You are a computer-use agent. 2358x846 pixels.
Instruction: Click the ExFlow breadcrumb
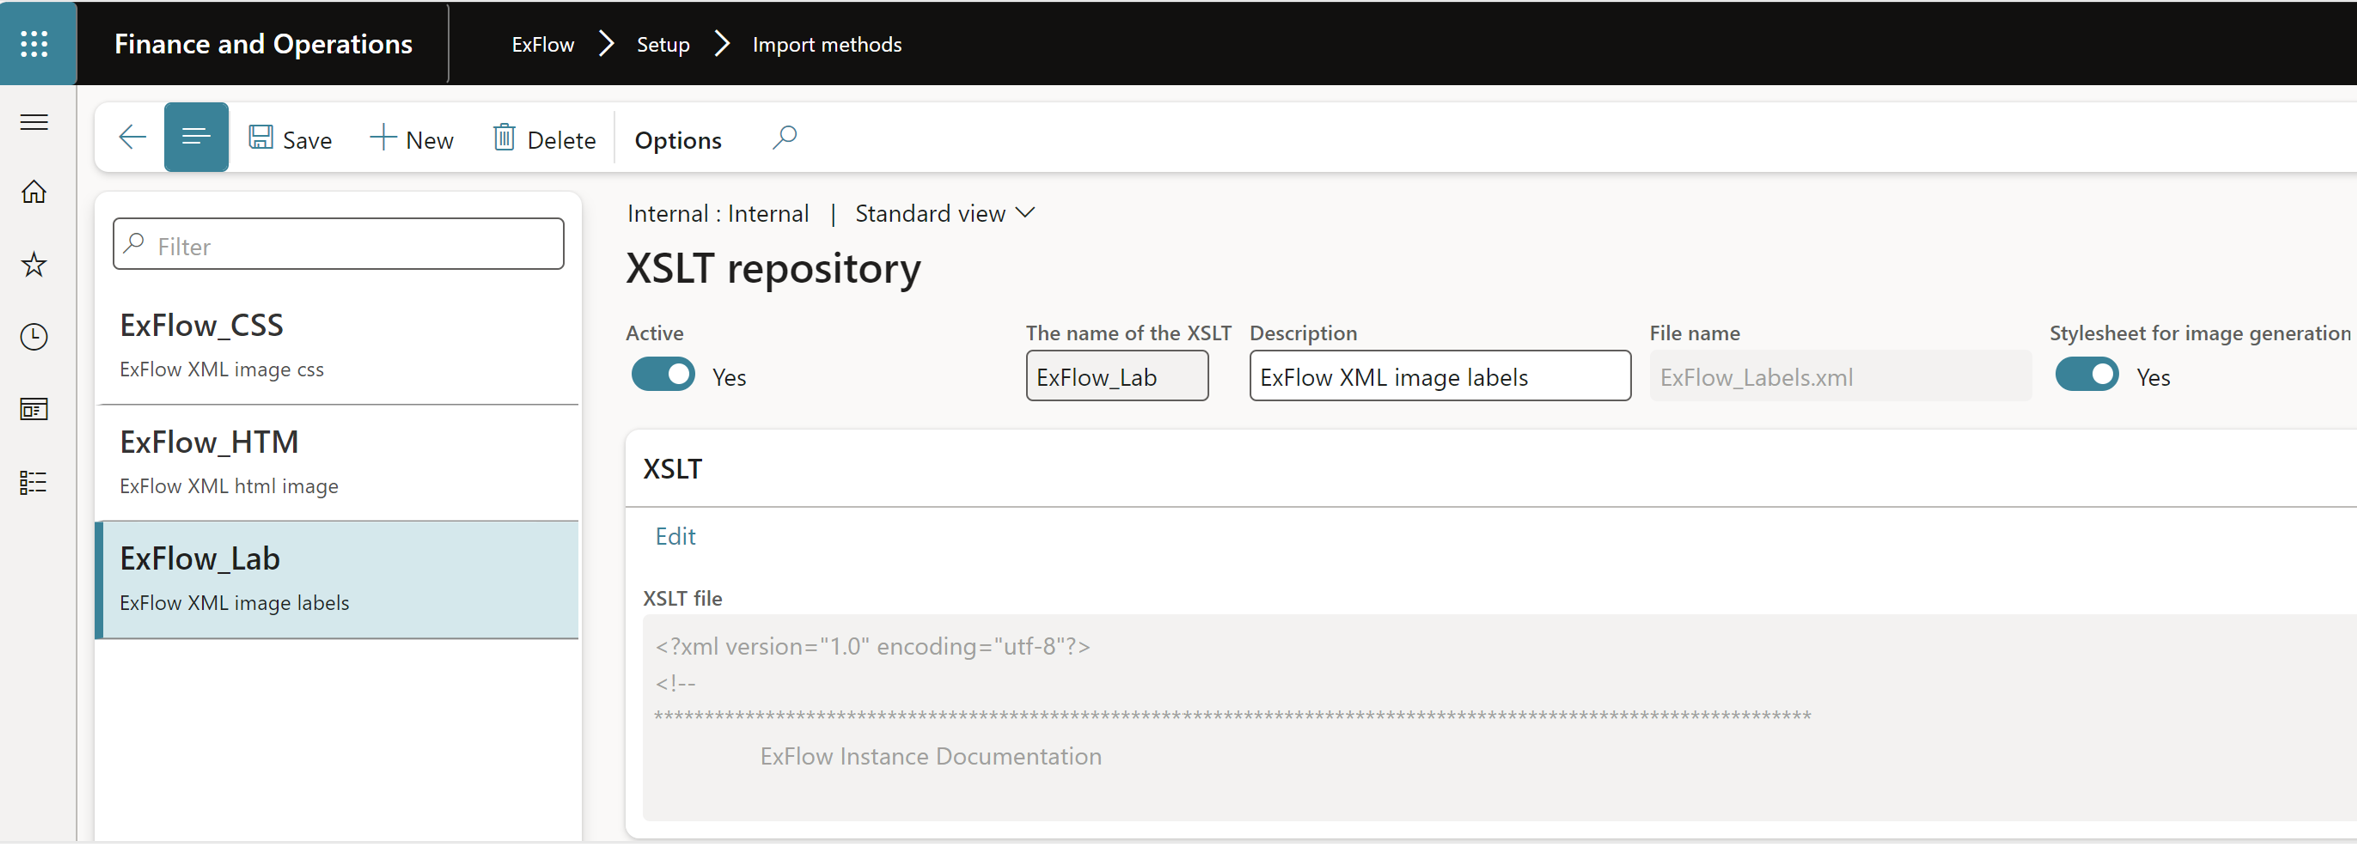(x=543, y=44)
